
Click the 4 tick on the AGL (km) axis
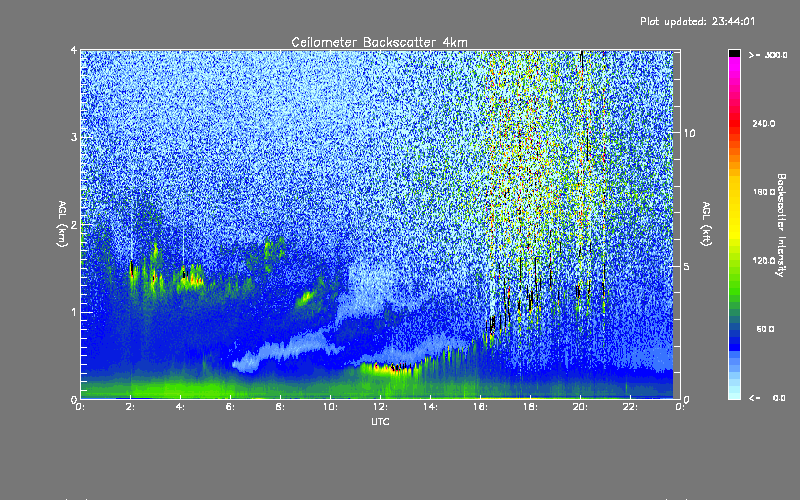[74, 50]
